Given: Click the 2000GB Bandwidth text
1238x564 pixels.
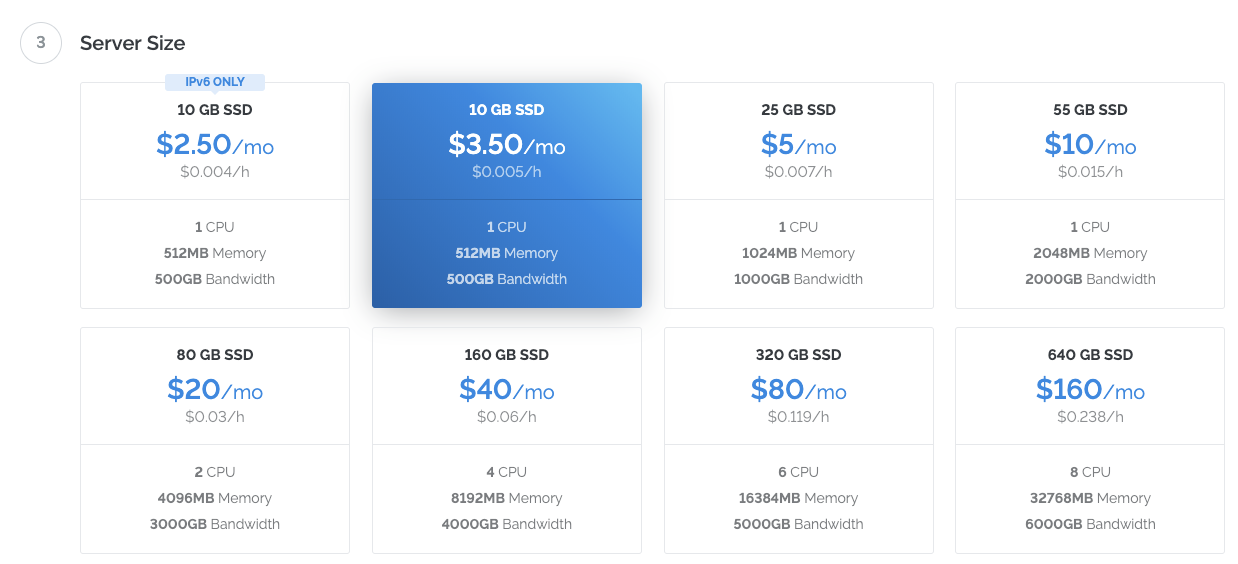Looking at the screenshot, I should (x=1090, y=279).
